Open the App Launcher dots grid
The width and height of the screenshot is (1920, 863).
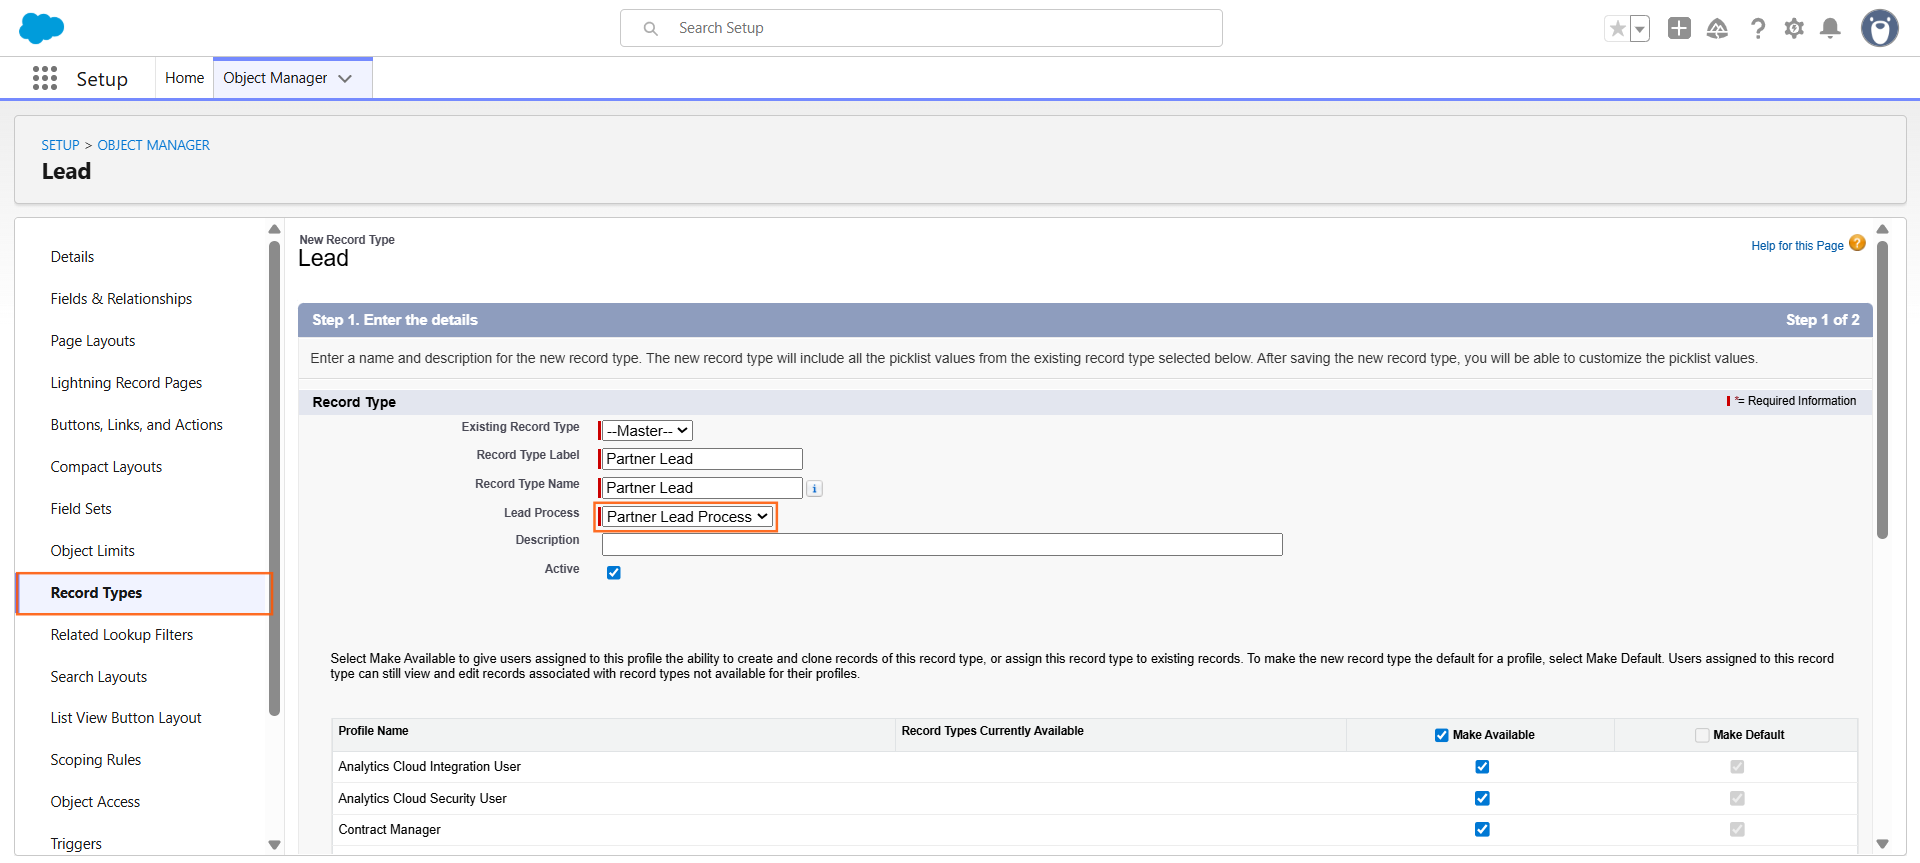pos(45,78)
